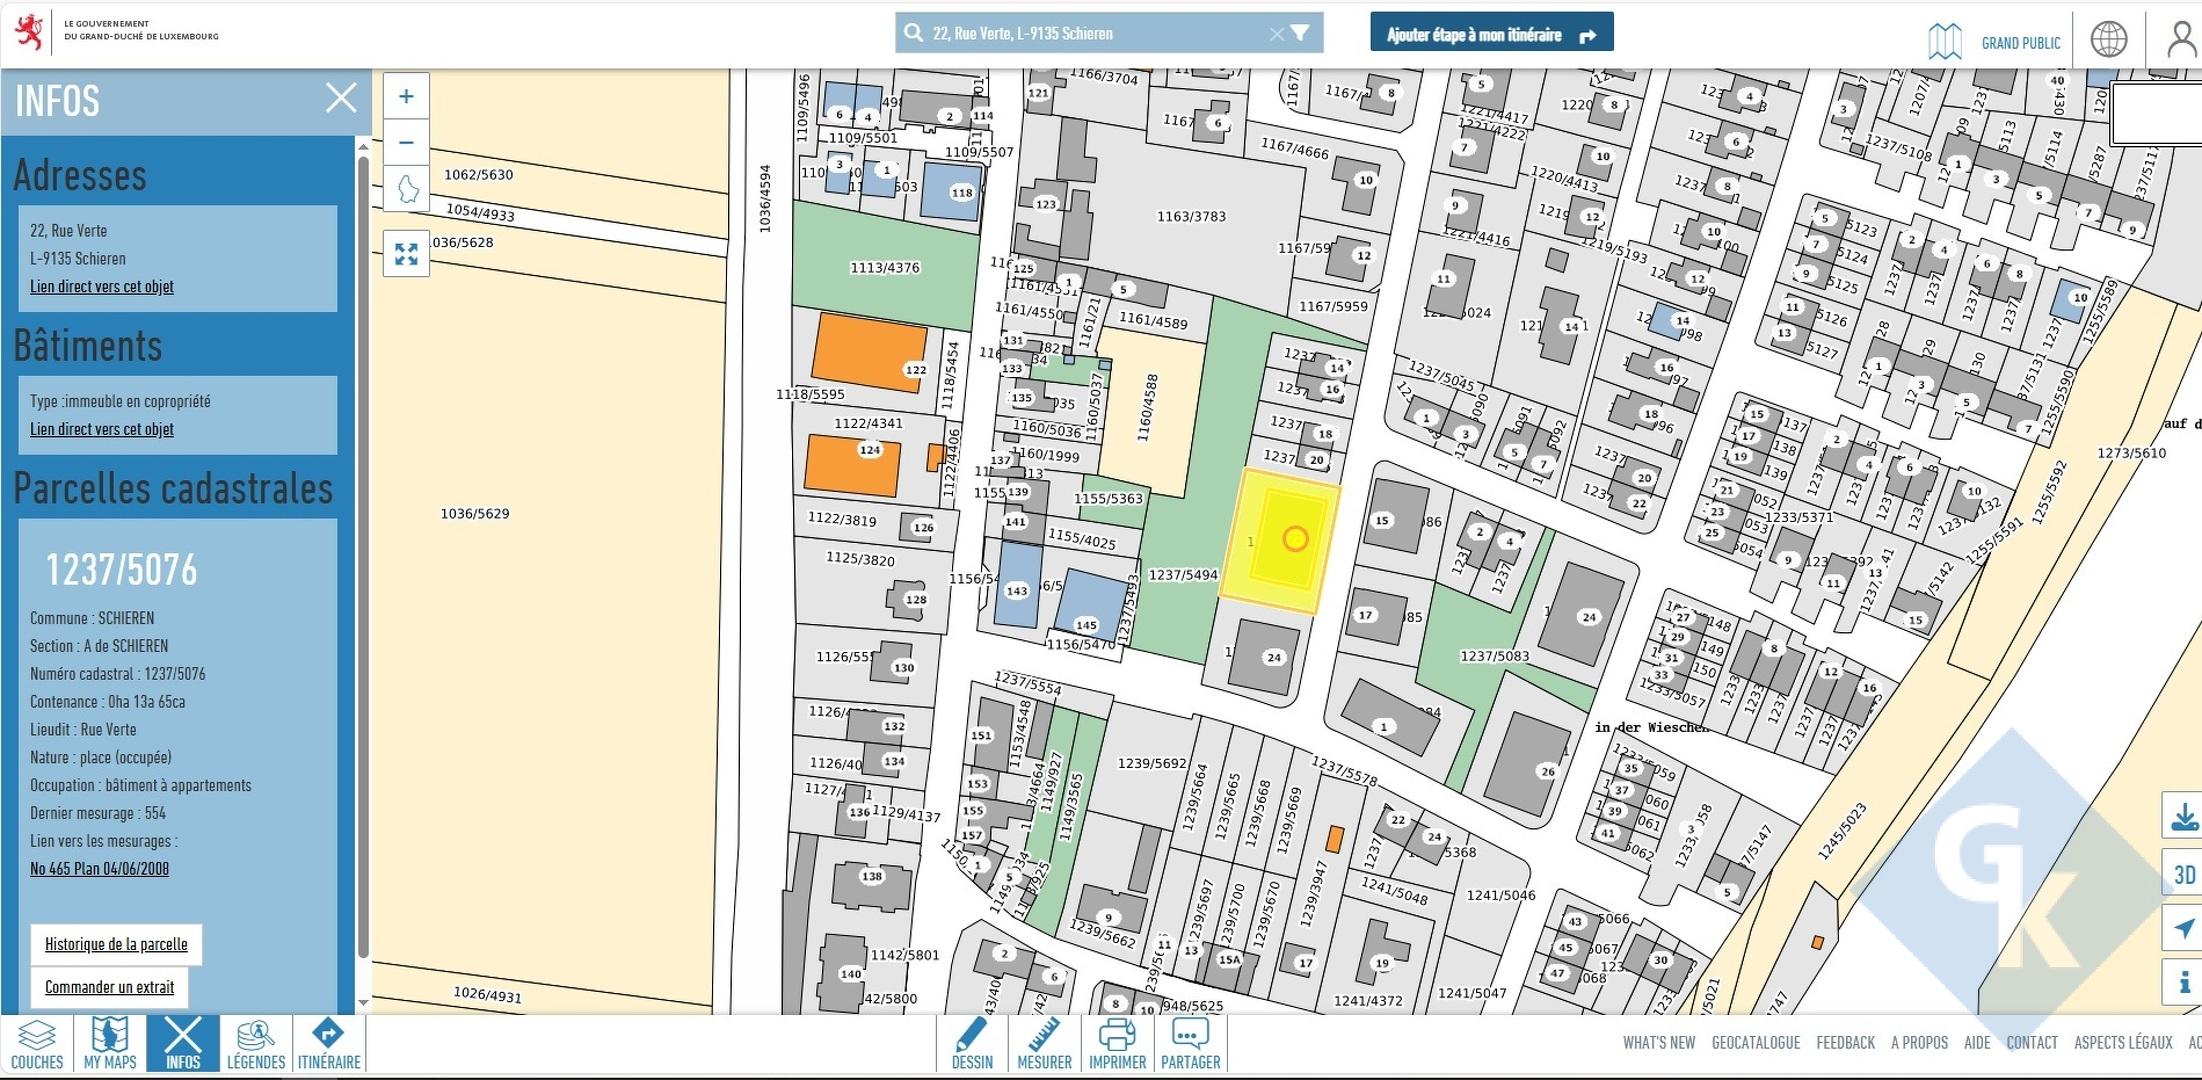Toggle fullscreen map view
The width and height of the screenshot is (2202, 1080).
pyautogui.click(x=406, y=254)
